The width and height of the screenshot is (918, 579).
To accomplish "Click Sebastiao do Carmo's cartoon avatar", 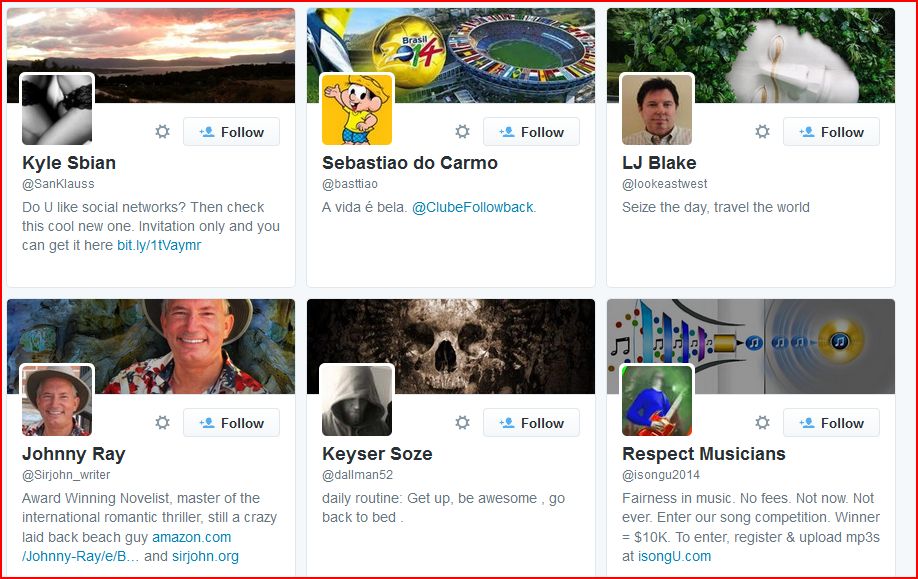I will pyautogui.click(x=357, y=109).
